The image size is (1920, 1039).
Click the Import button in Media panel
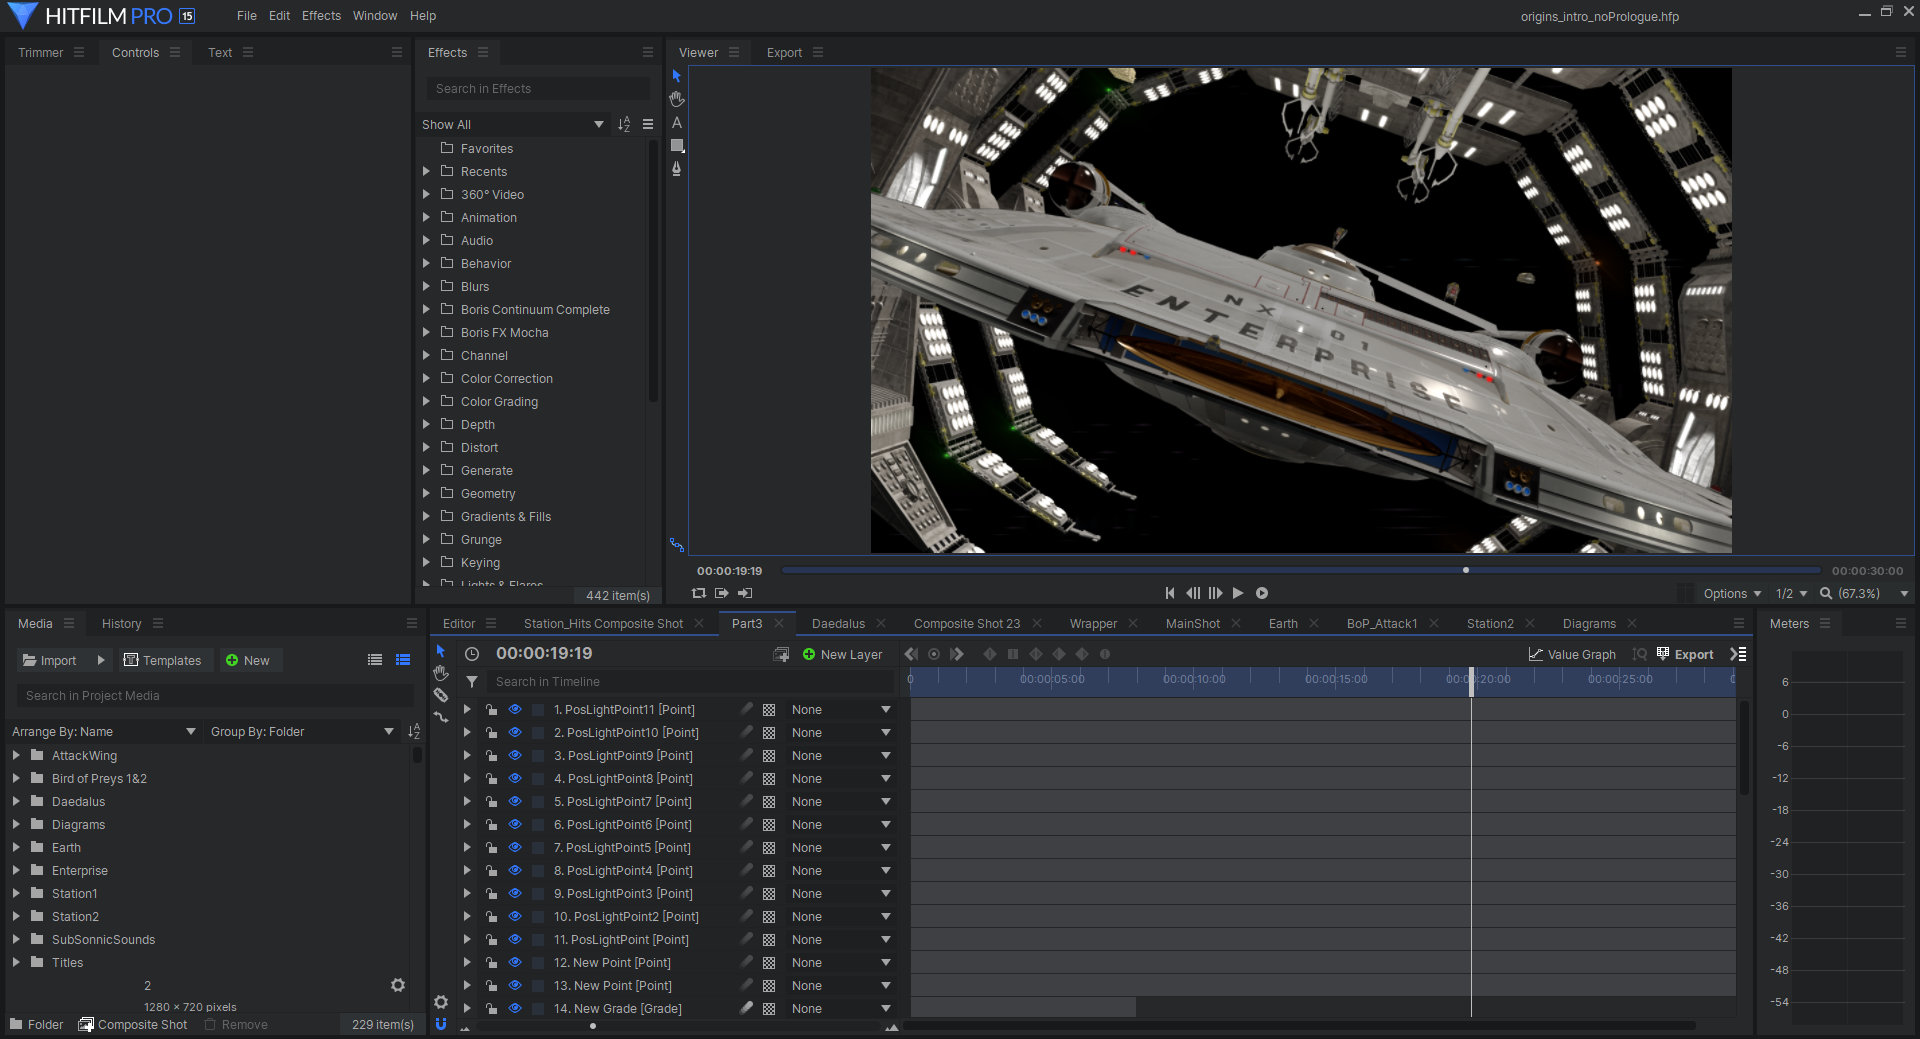(50, 661)
